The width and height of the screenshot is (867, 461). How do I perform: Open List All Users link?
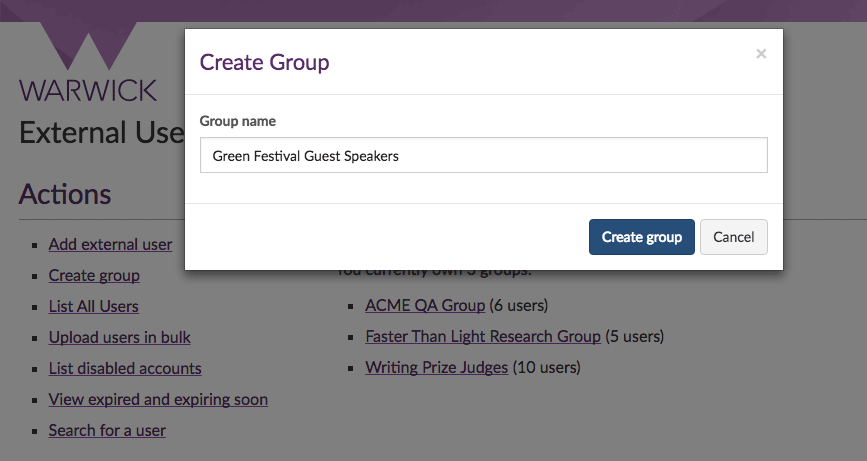point(93,306)
